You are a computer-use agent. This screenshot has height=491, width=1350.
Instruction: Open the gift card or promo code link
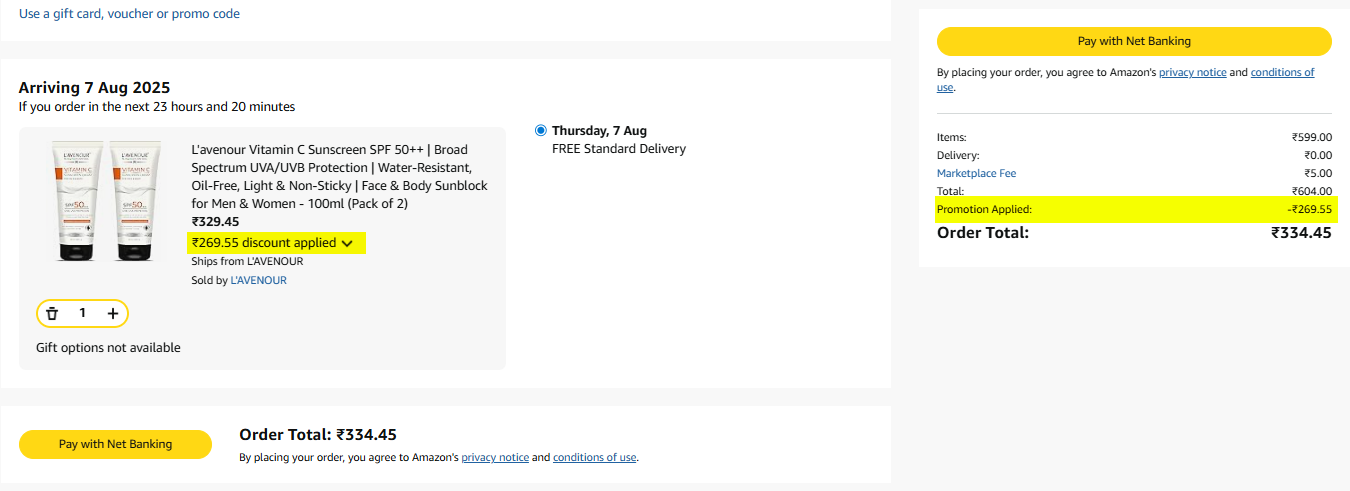coord(129,14)
